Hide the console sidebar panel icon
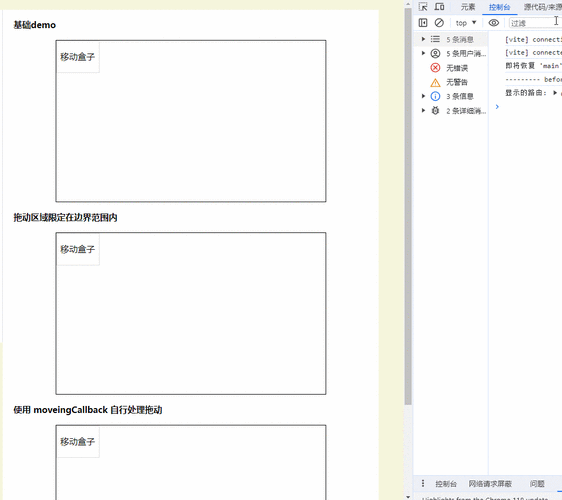This screenshot has width=562, height=500. coord(423,23)
